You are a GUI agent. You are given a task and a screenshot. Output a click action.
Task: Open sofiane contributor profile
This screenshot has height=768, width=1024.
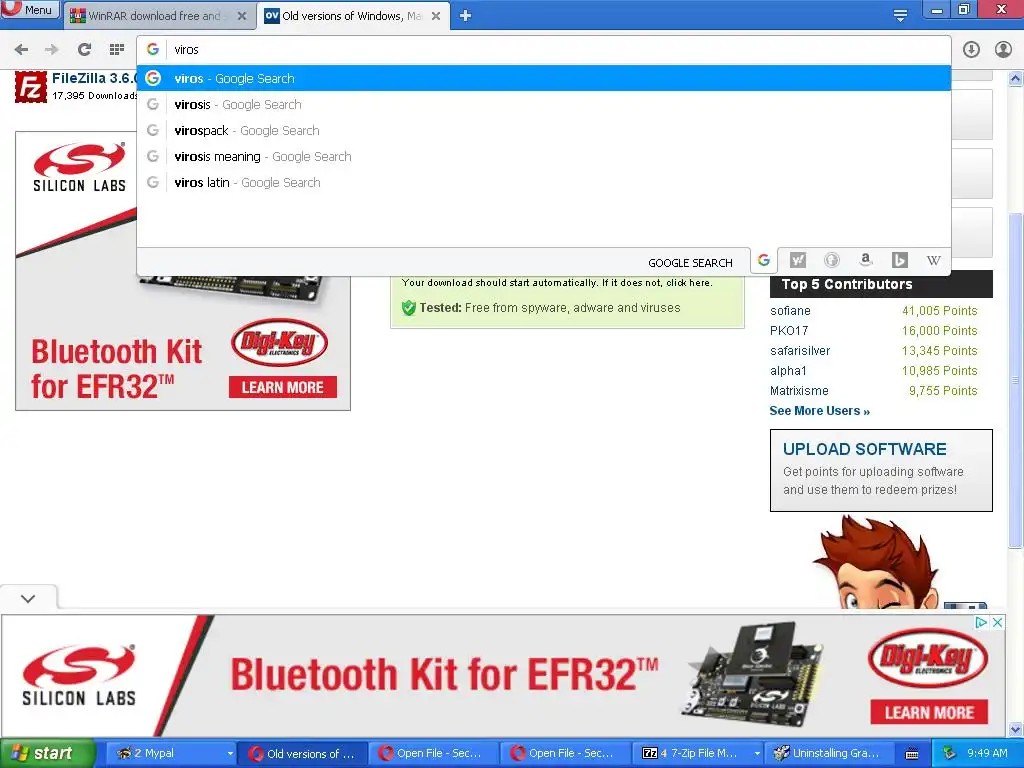[x=790, y=311]
